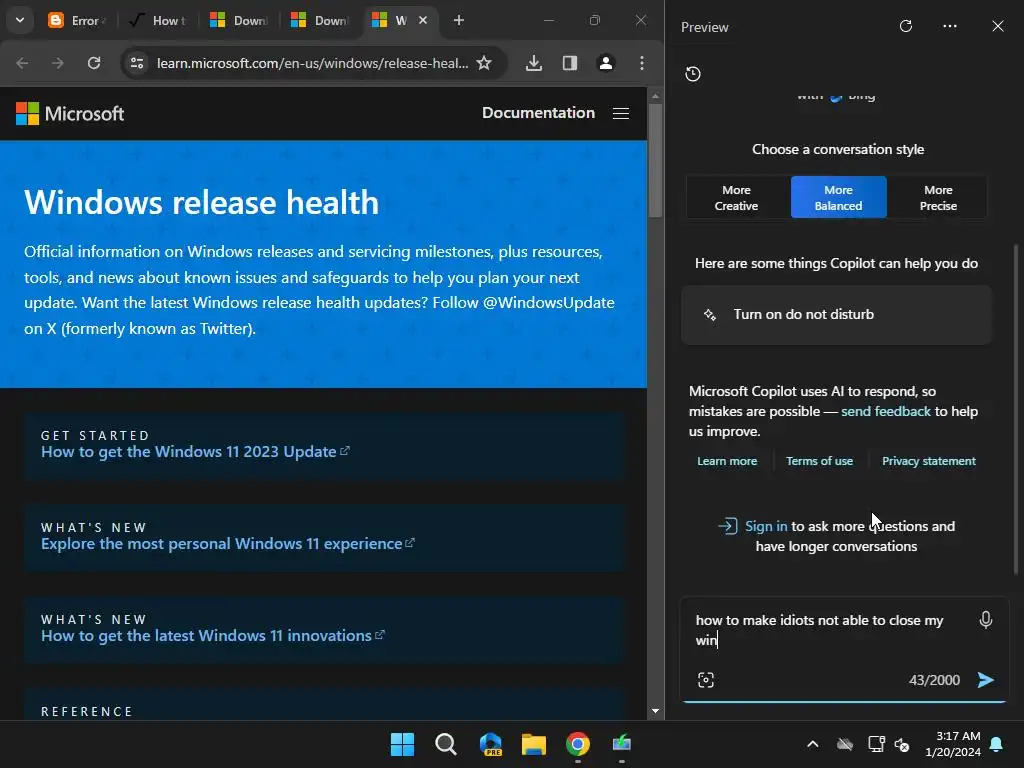The height and width of the screenshot is (768, 1024).
Task: Open Privacy statement link
Action: 929,461
